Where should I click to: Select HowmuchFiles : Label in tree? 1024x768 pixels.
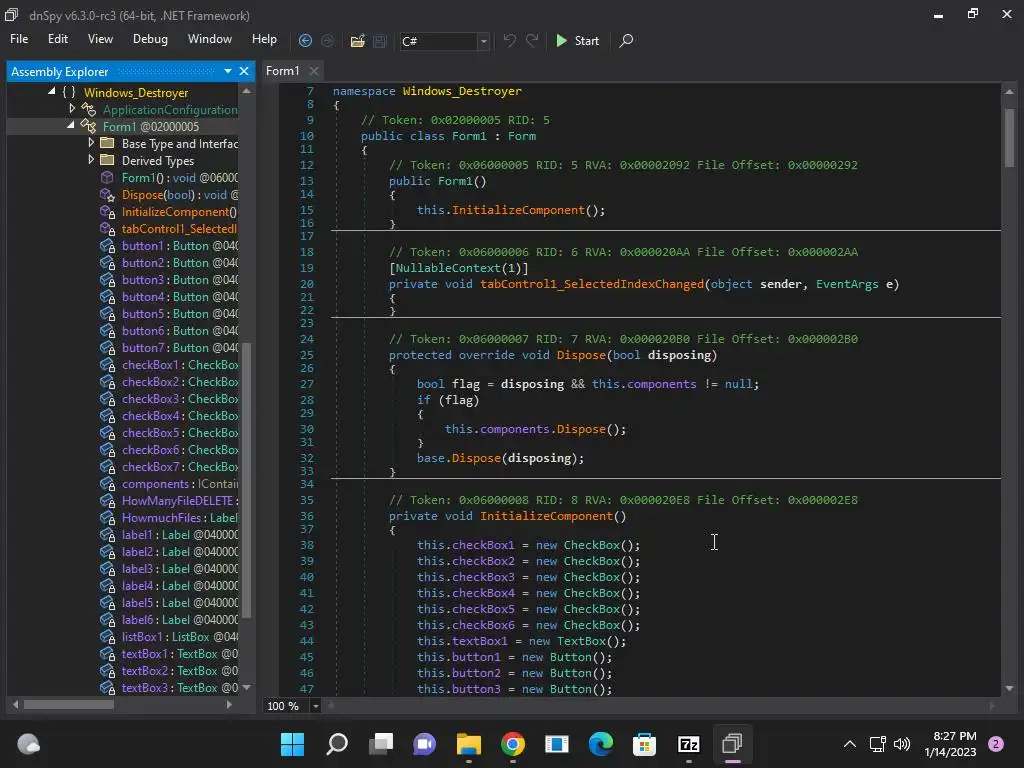pos(180,517)
